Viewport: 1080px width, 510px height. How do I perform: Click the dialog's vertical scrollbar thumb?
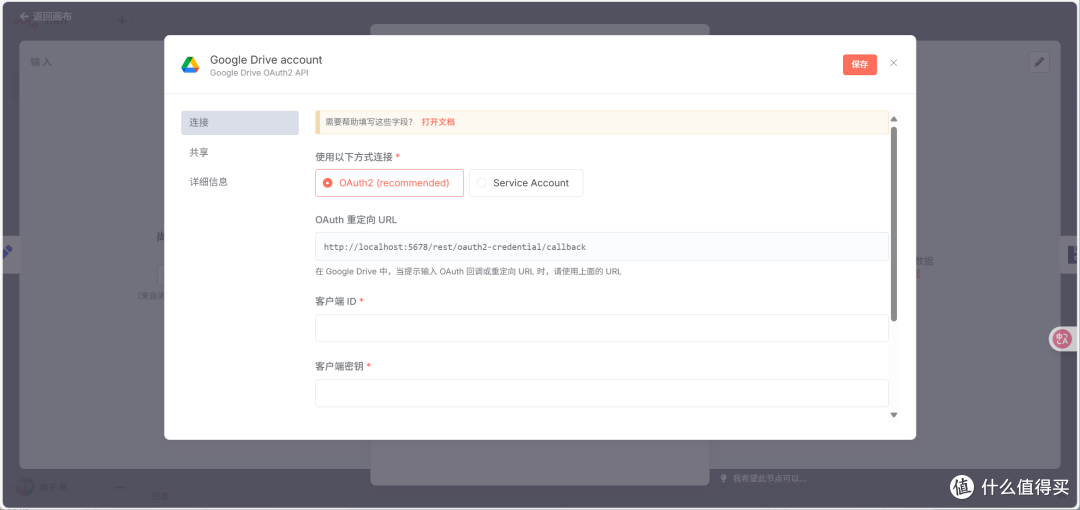tap(894, 224)
